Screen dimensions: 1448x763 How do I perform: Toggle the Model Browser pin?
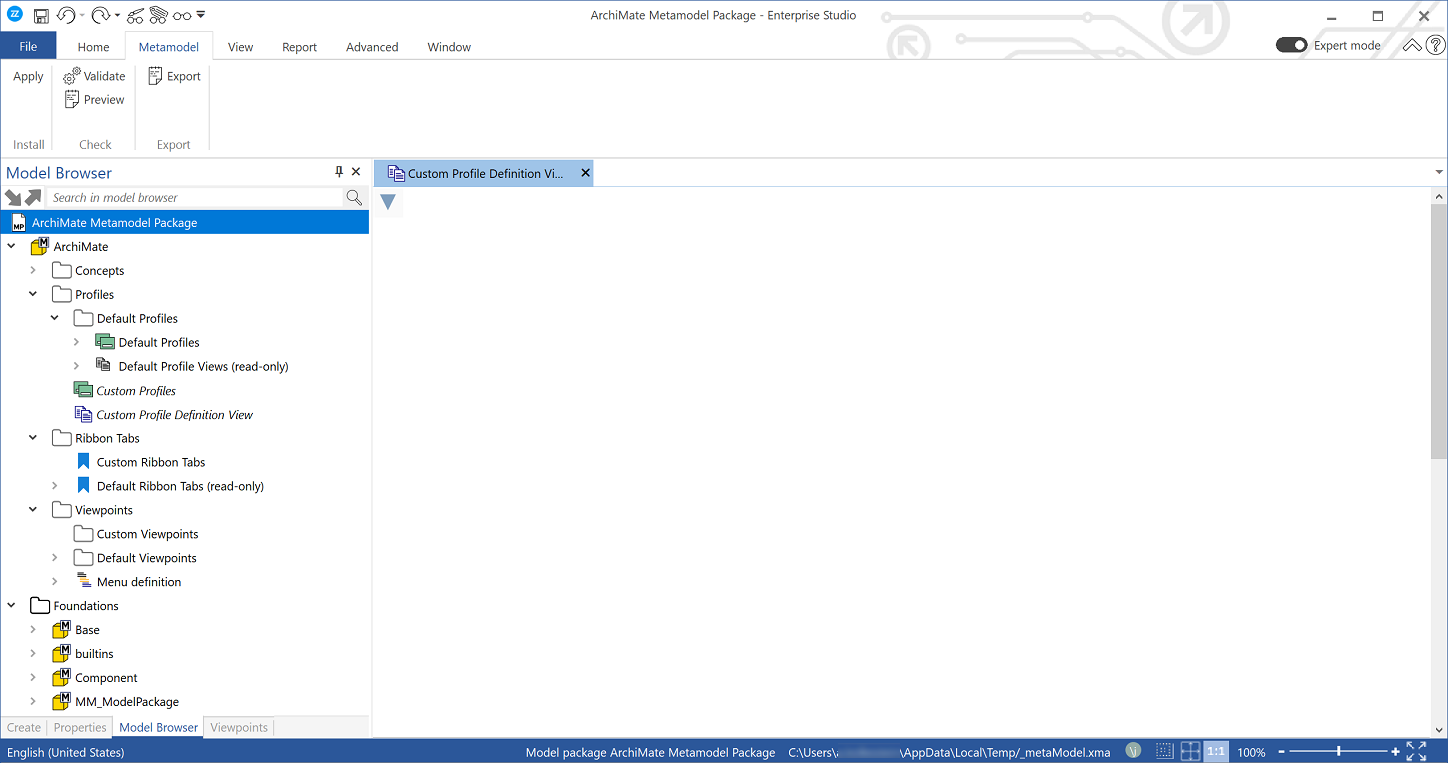[339, 171]
